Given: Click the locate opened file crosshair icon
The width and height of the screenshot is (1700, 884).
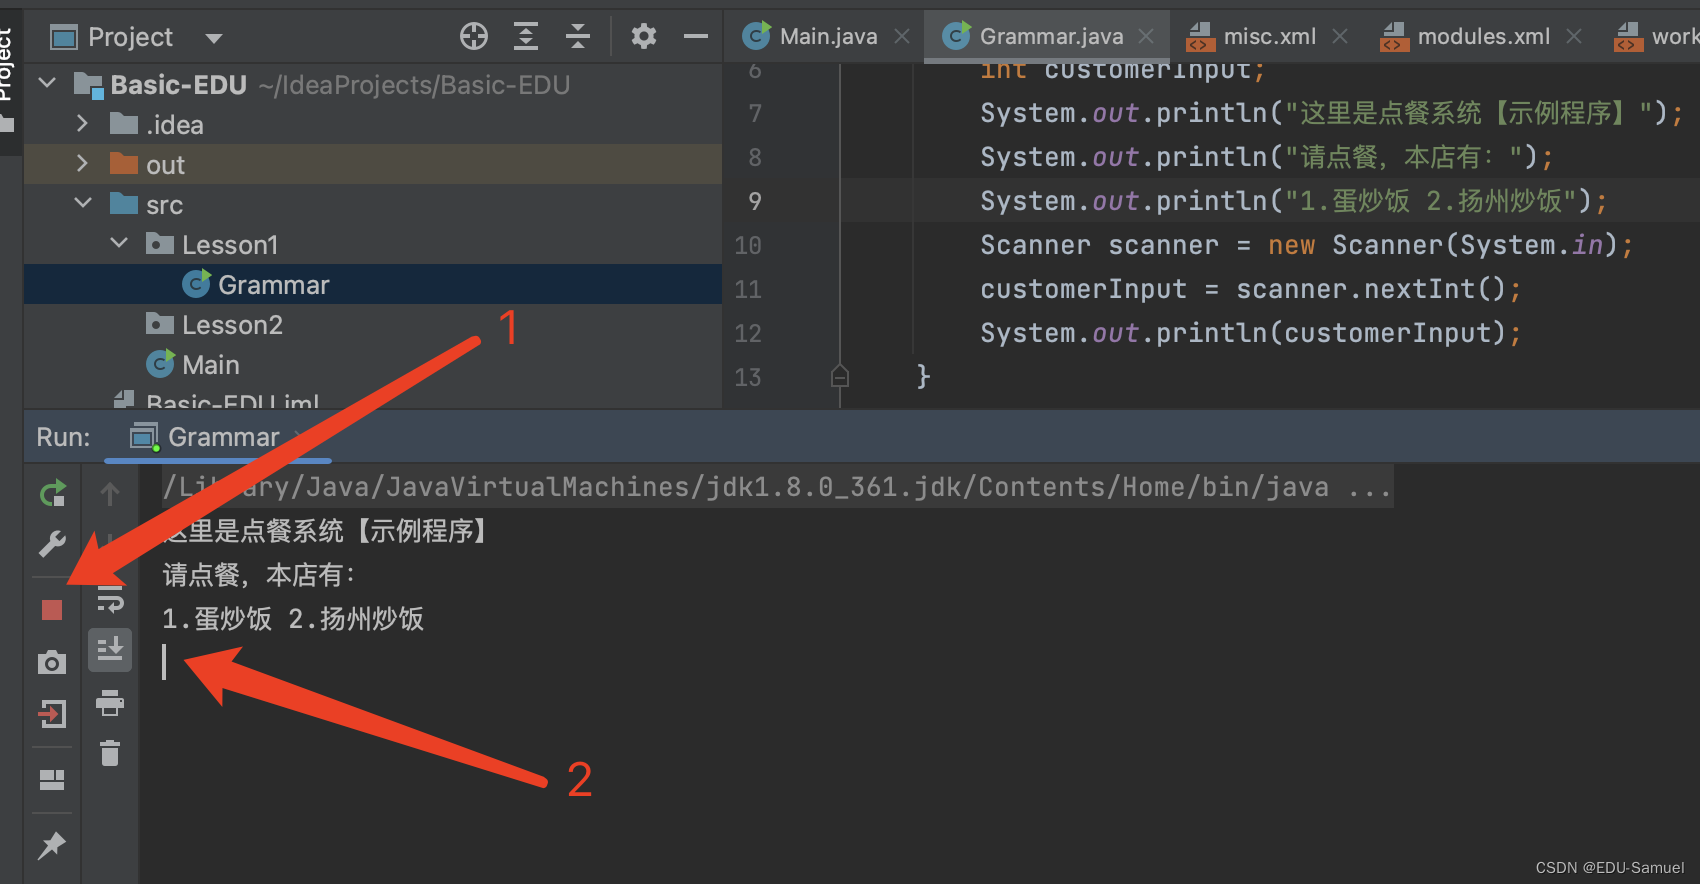Looking at the screenshot, I should tap(474, 37).
